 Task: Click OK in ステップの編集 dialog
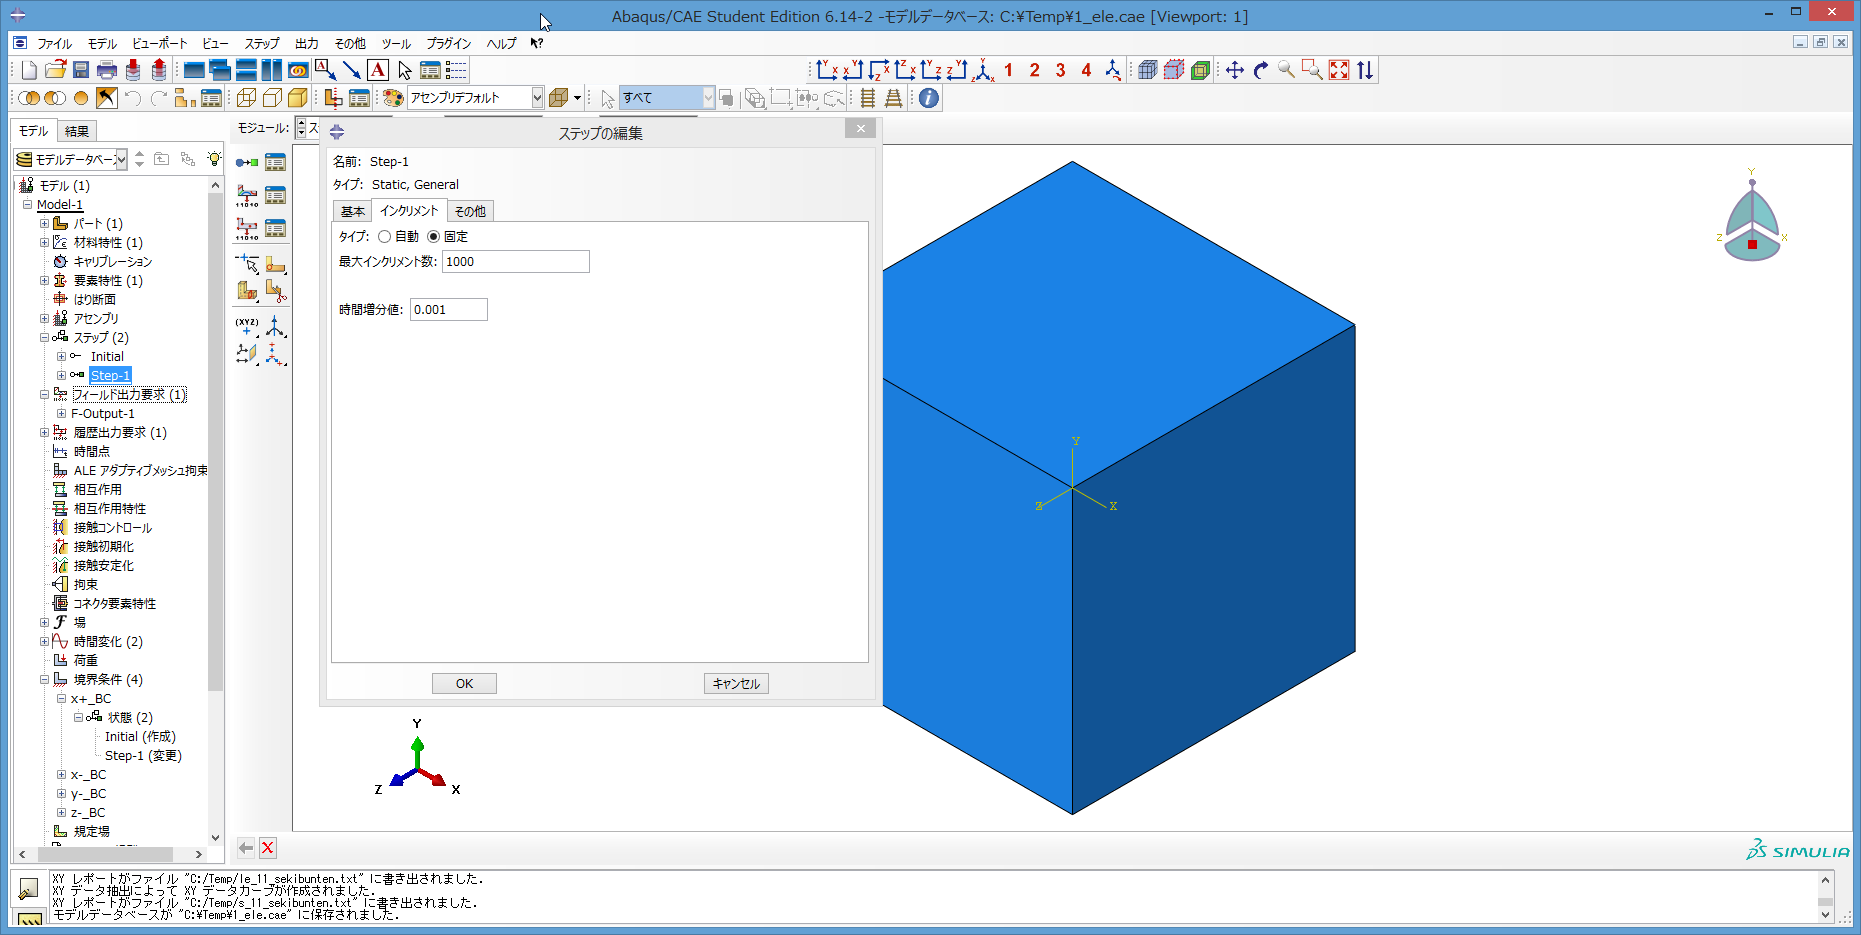(x=464, y=684)
